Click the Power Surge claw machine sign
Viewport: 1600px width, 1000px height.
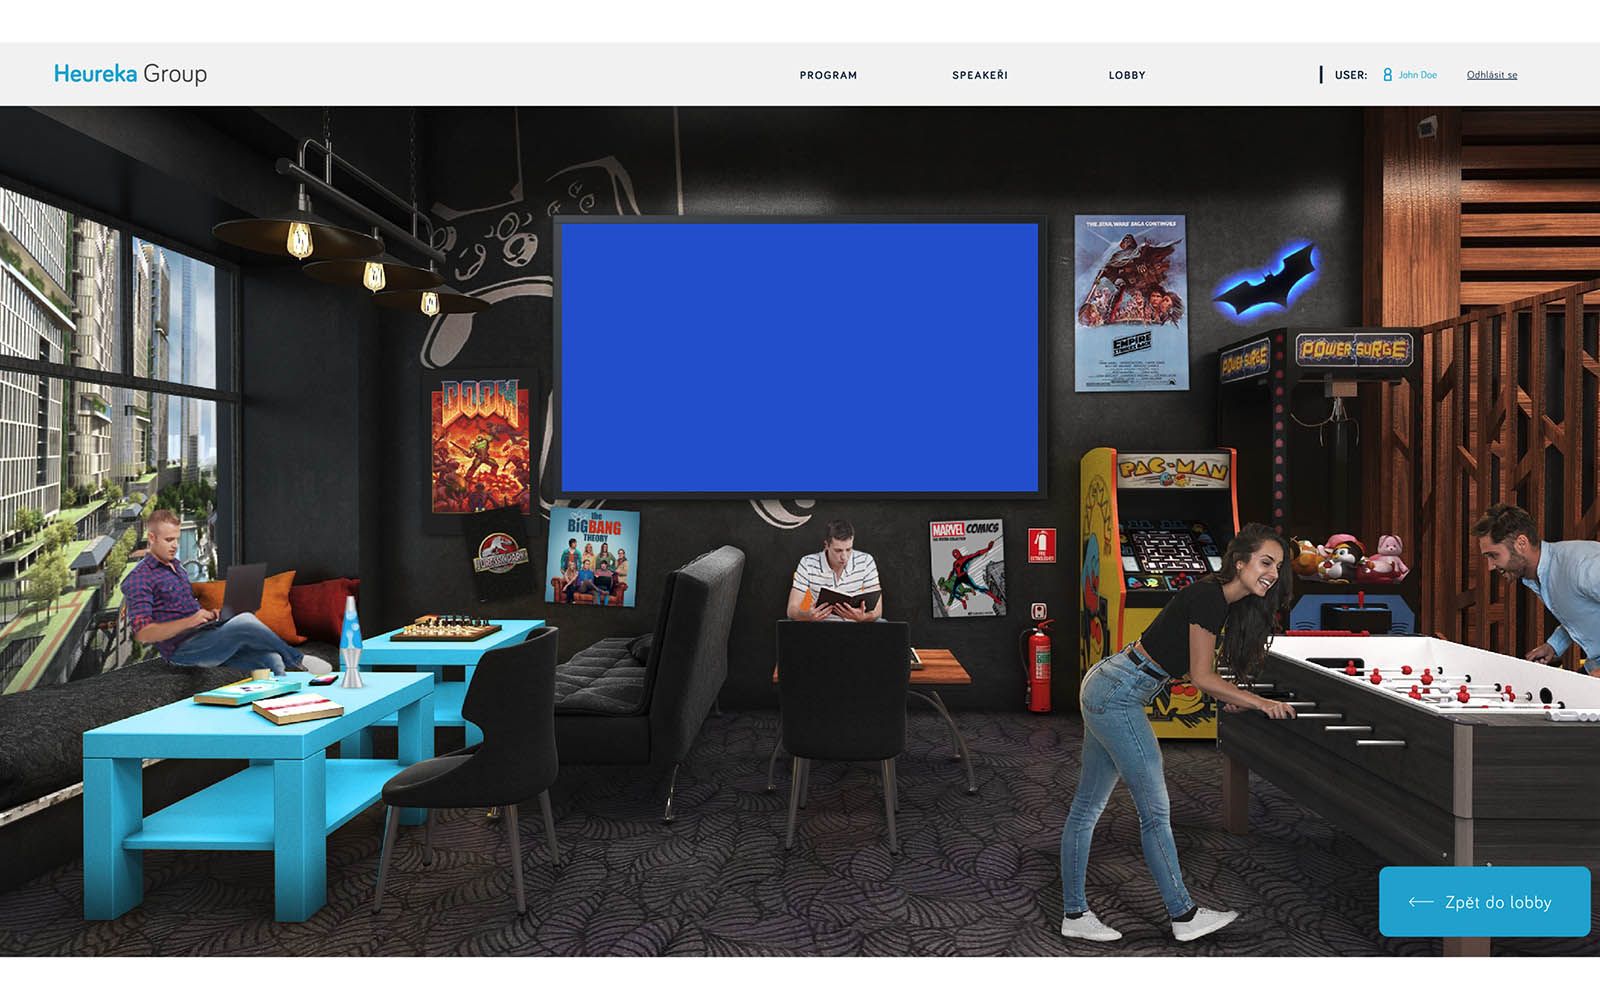[x=1354, y=350]
